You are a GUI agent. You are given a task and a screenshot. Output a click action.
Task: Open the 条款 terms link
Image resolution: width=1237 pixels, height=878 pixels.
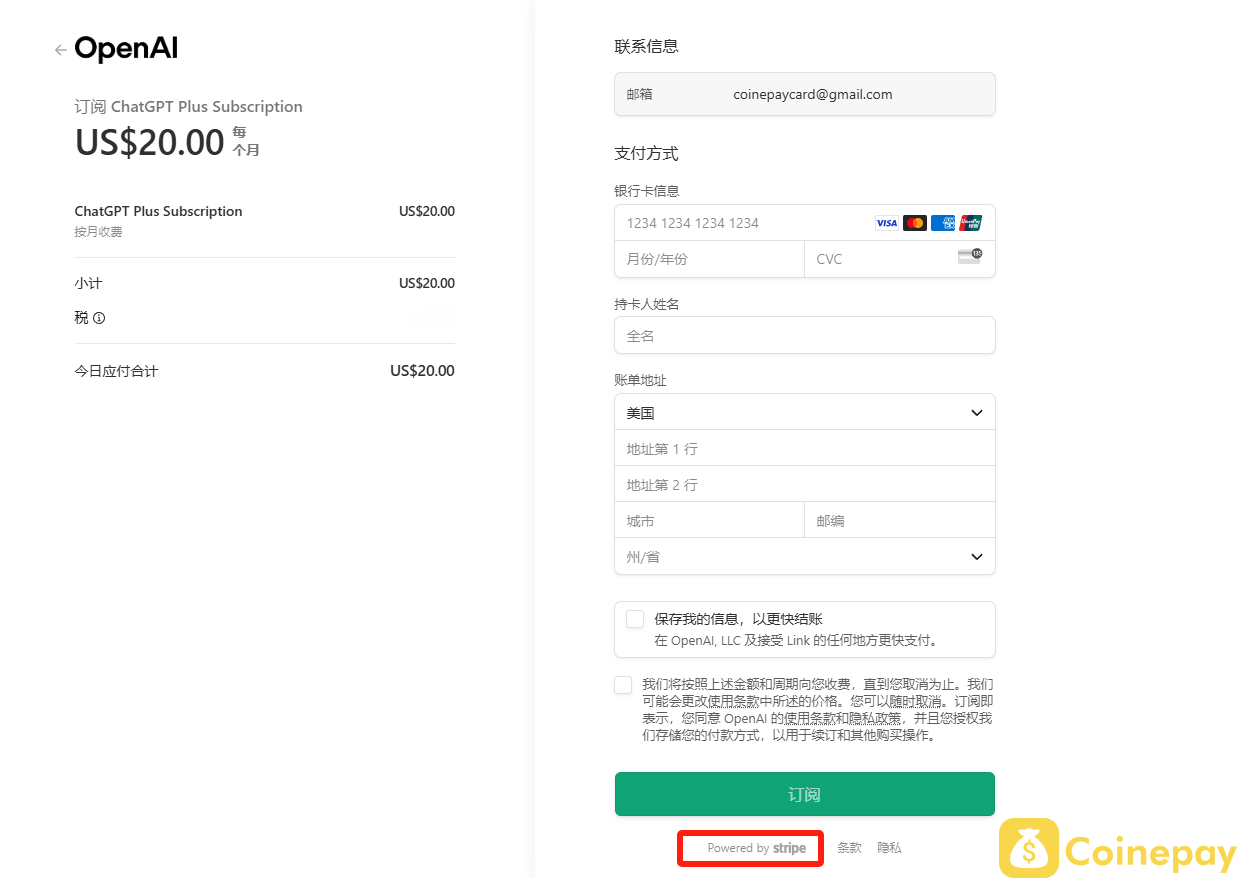pos(849,848)
